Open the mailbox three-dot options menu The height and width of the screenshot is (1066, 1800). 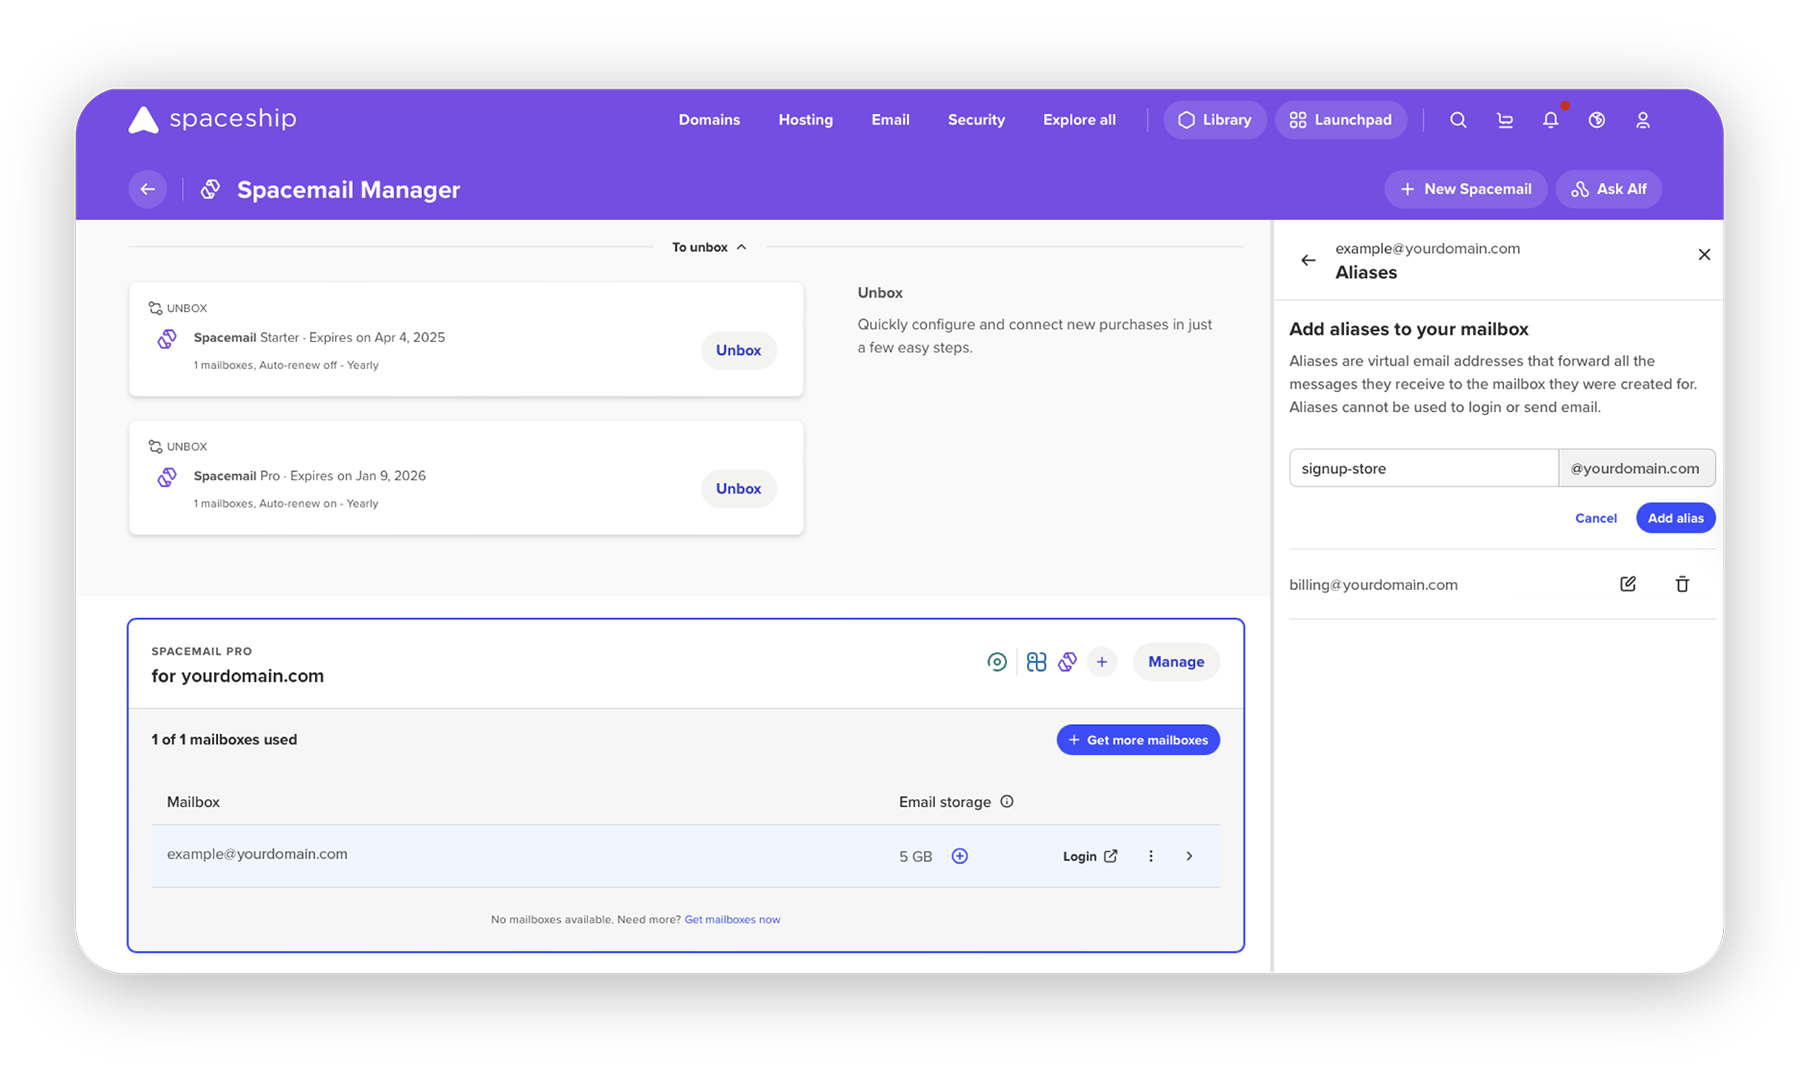click(x=1151, y=856)
